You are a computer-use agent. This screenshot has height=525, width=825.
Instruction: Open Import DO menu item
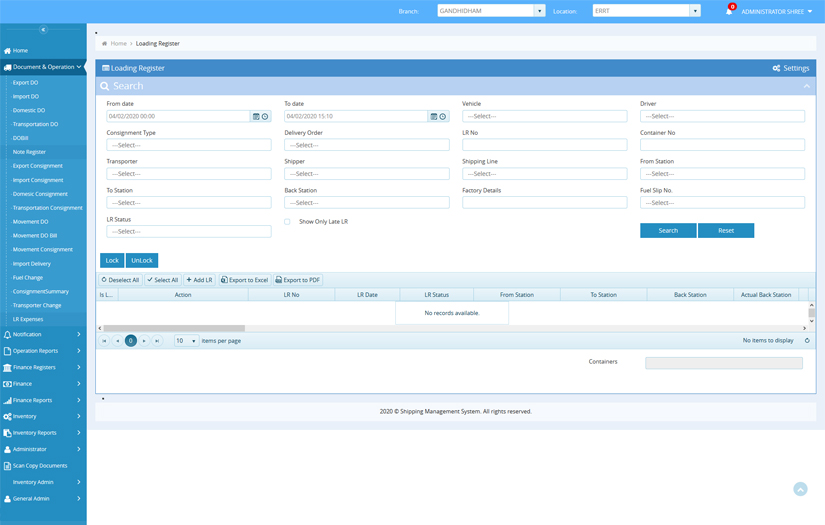(x=26, y=97)
